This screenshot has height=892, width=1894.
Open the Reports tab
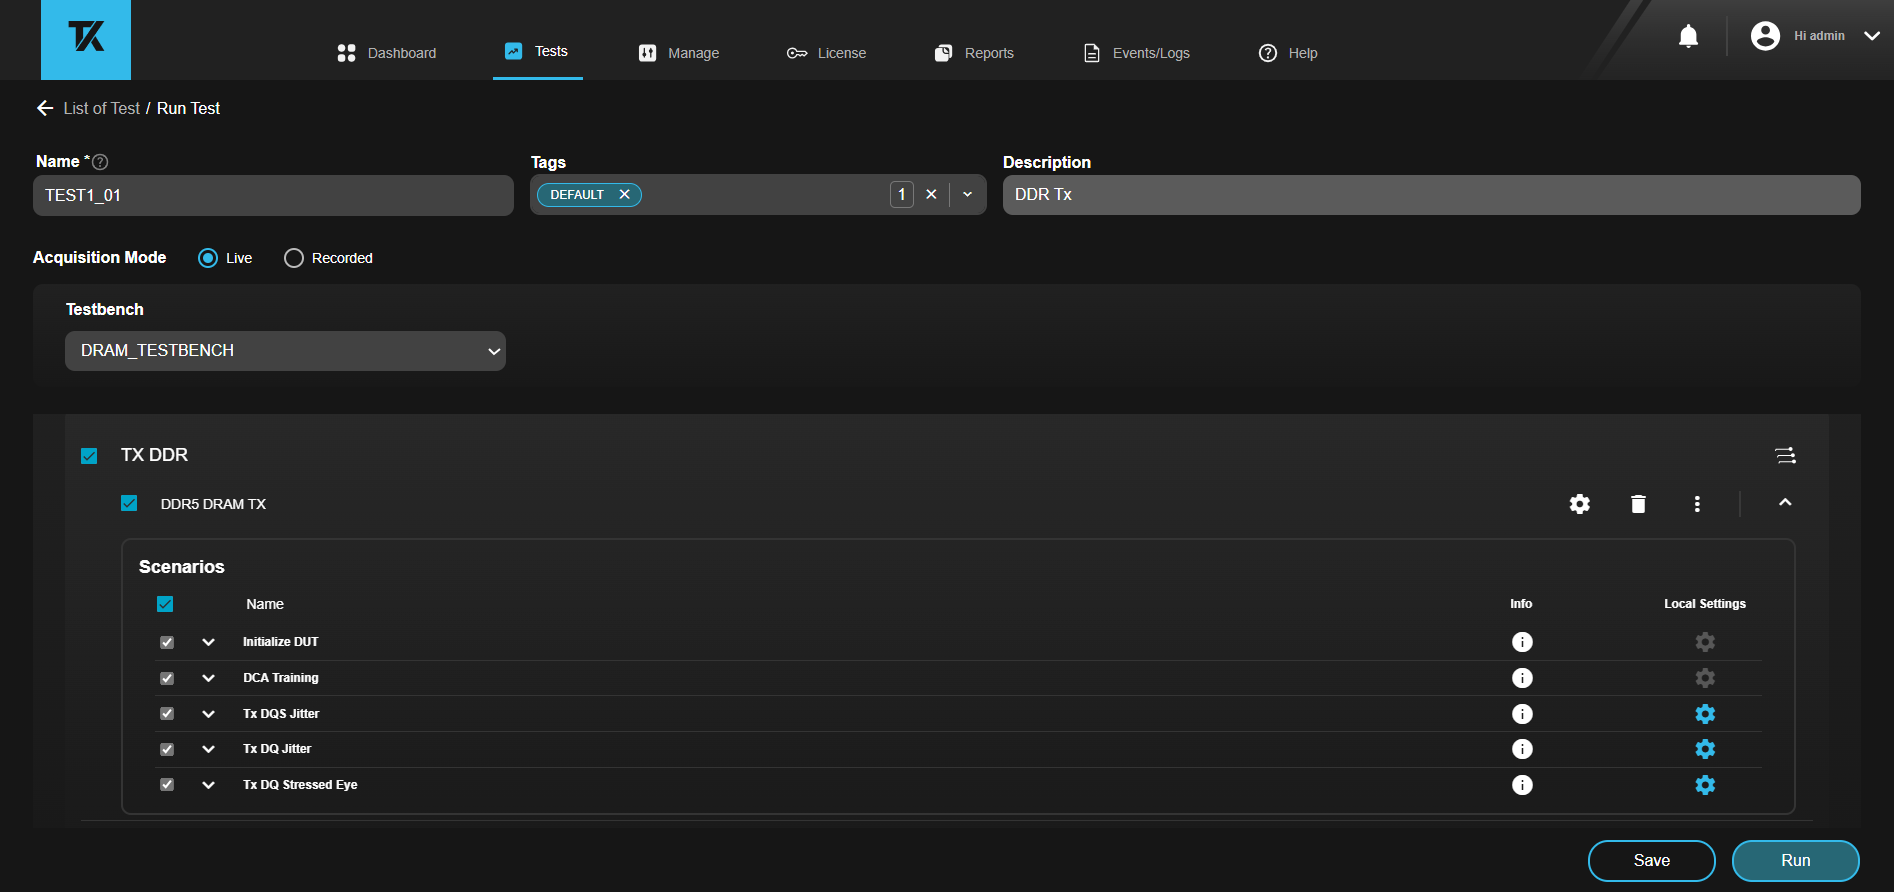[974, 53]
